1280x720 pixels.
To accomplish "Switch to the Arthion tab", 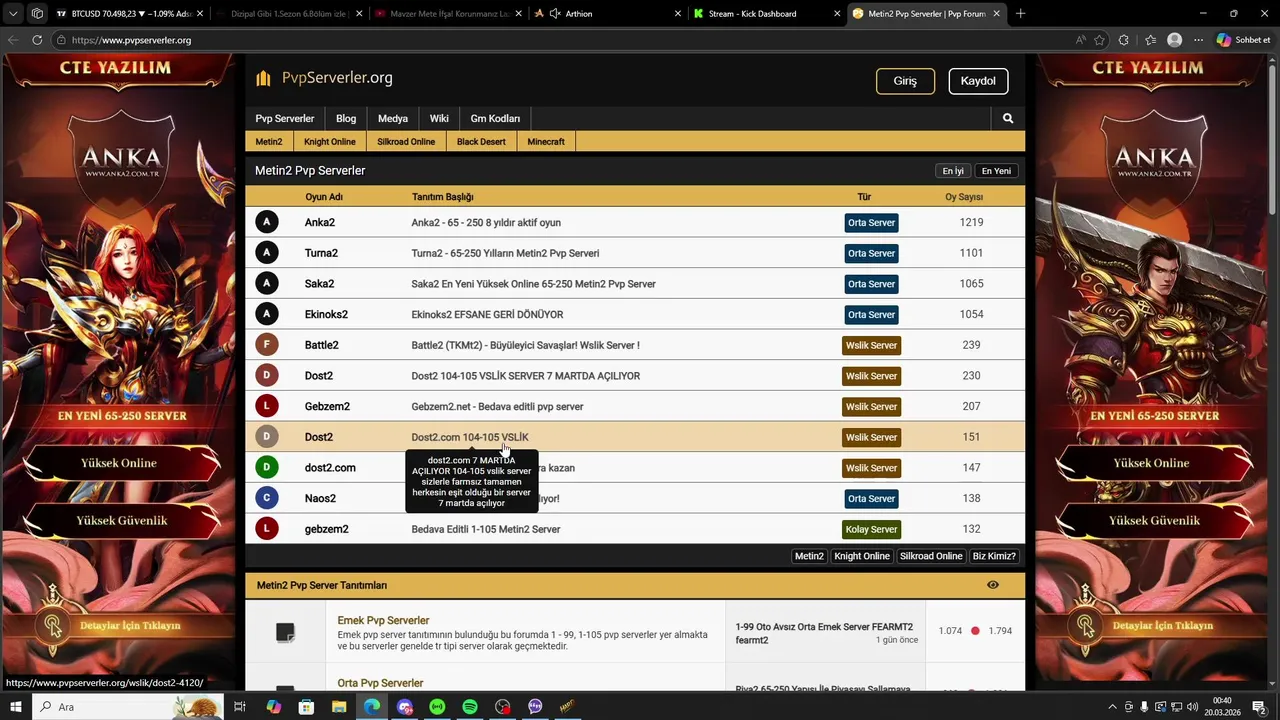I will click(608, 14).
